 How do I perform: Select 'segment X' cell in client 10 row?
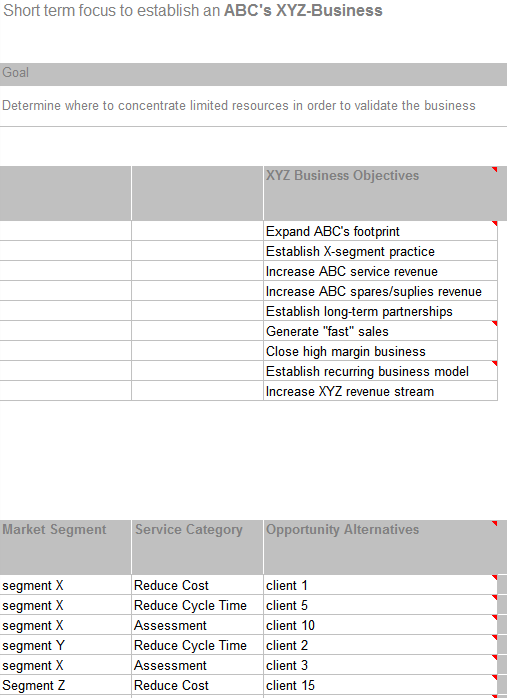pyautogui.click(x=65, y=625)
